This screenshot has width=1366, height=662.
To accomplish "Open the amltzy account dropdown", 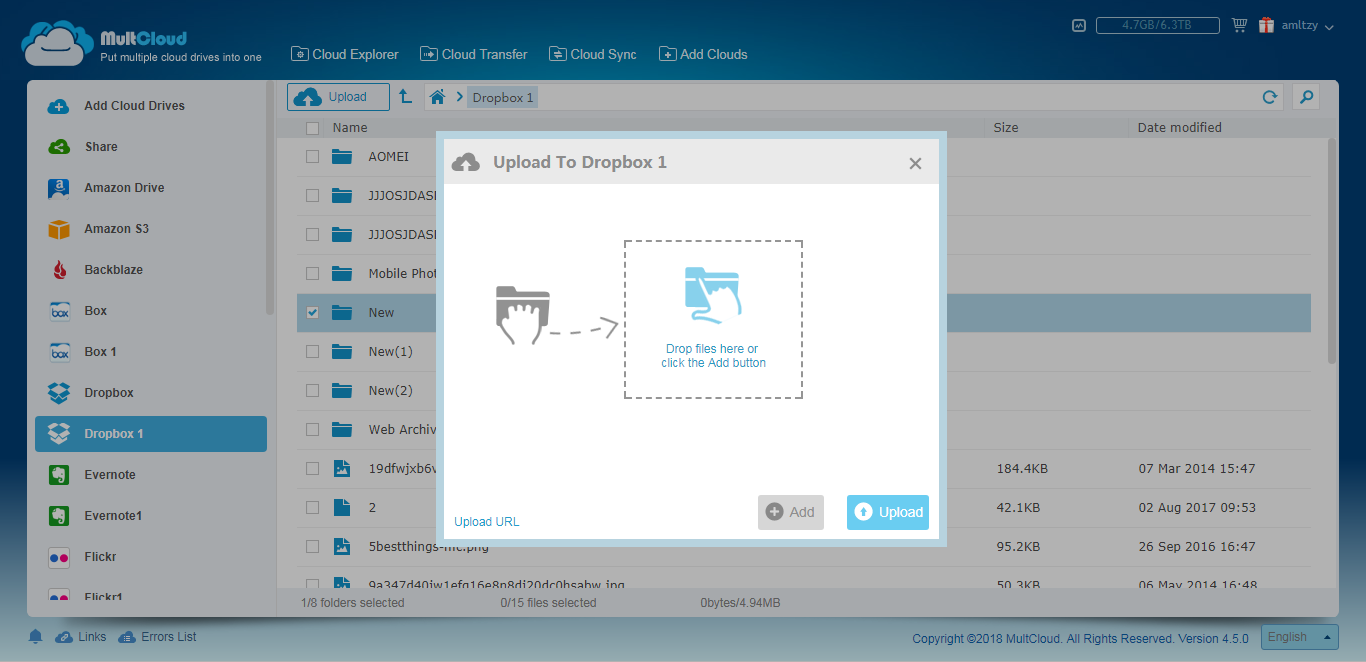I will click(1308, 26).
